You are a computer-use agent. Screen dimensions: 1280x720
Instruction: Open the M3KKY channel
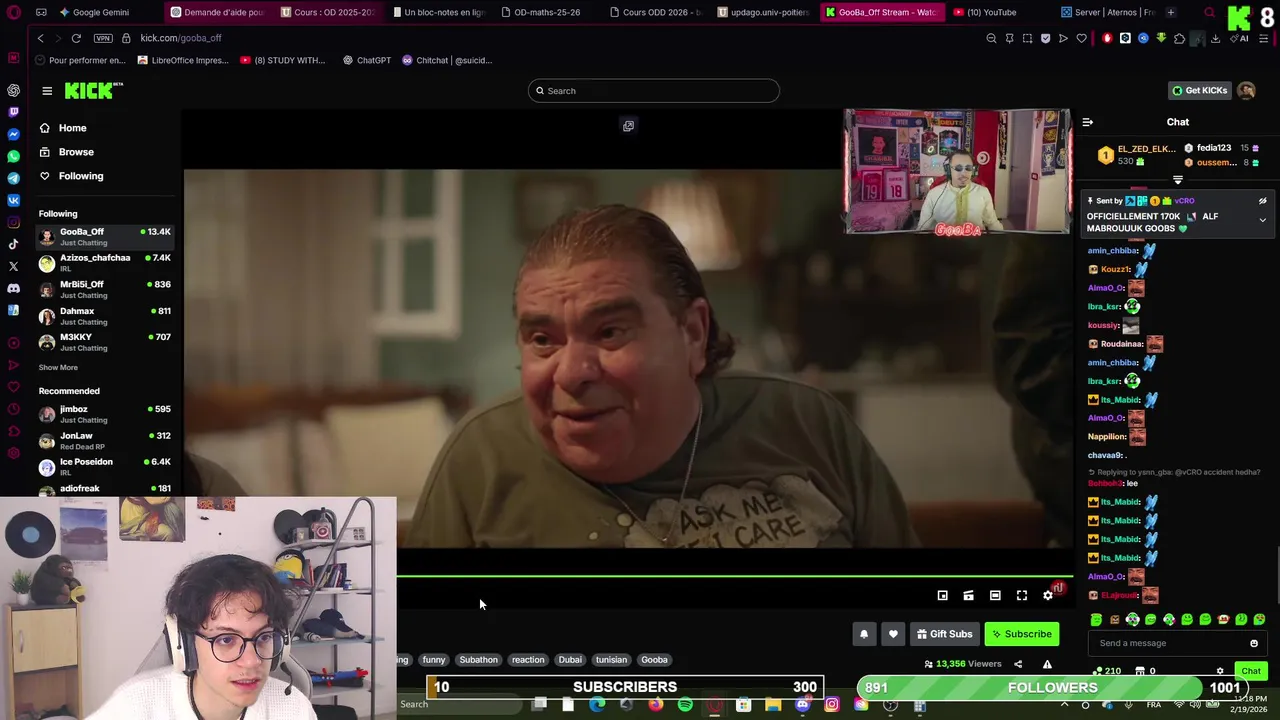105,342
